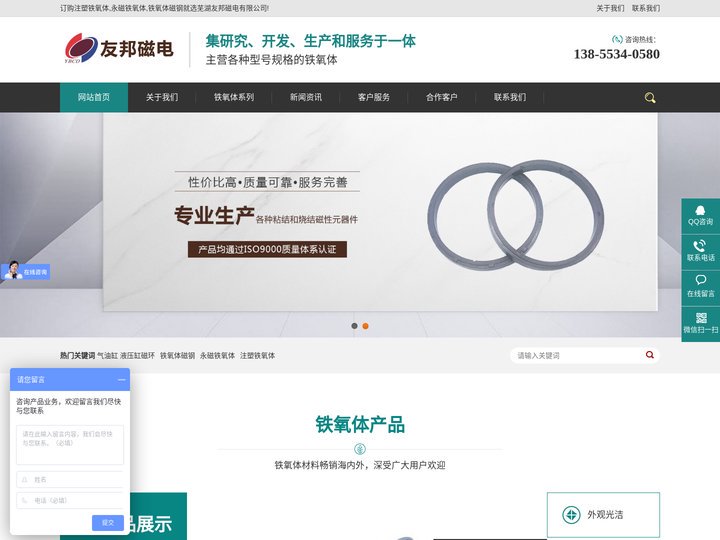Focus the message content textarea
This screenshot has width=720, height=540.
pyautogui.click(x=70, y=445)
